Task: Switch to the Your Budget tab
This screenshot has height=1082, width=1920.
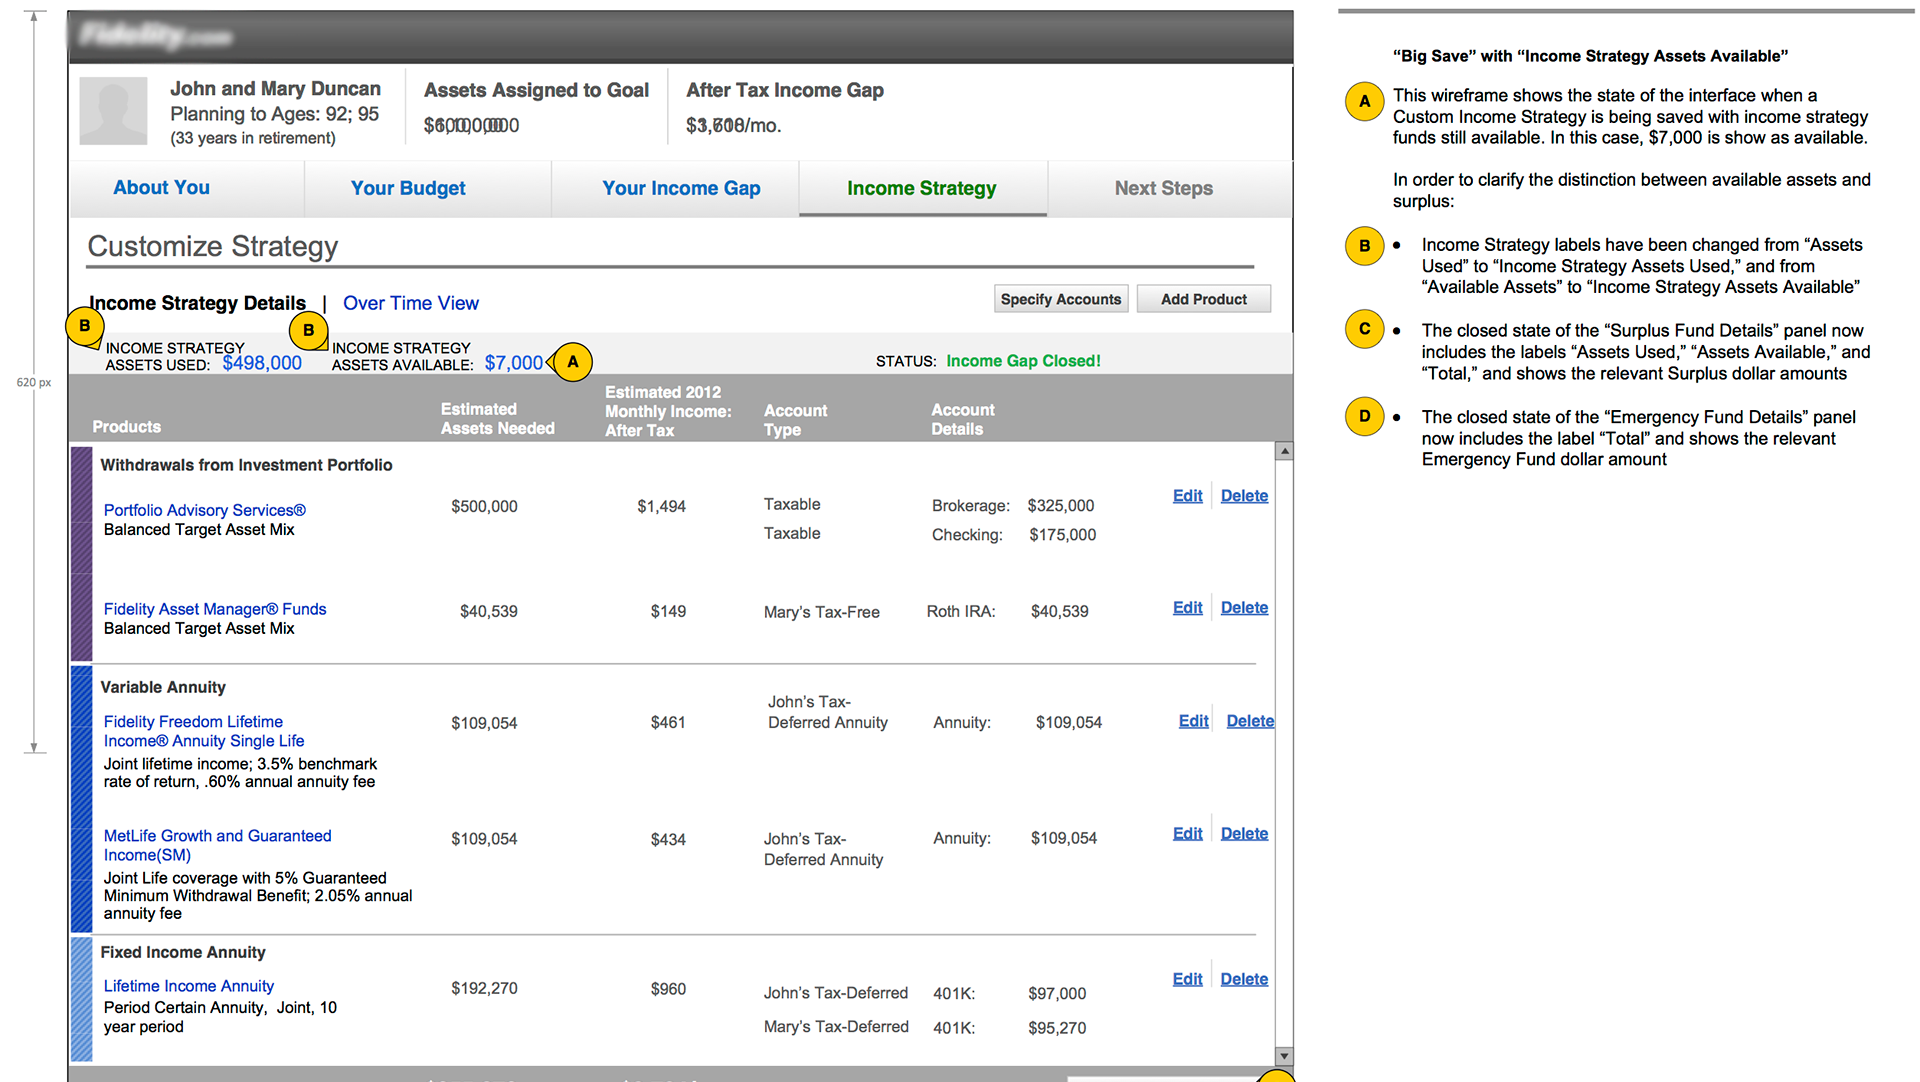Action: 408,188
